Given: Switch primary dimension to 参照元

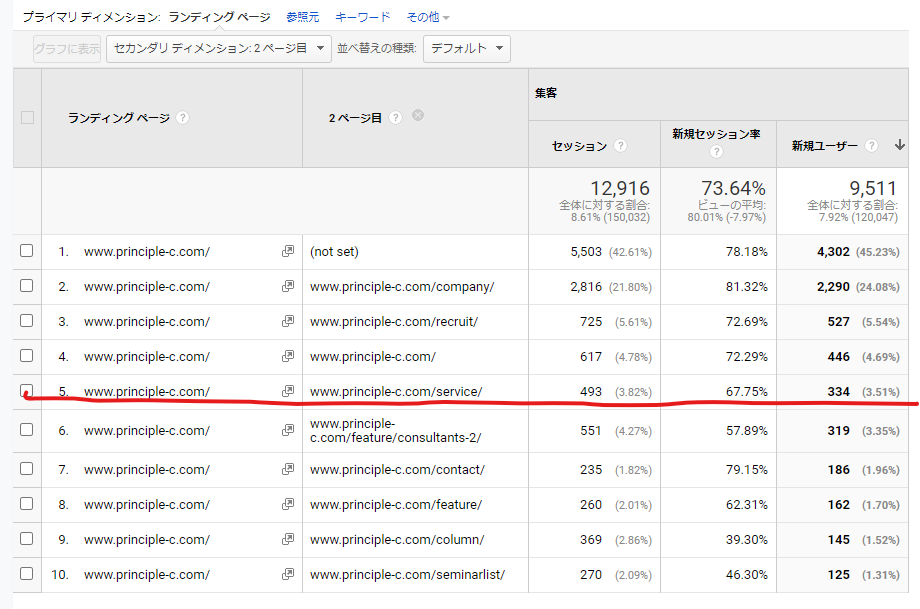Looking at the screenshot, I should (303, 17).
